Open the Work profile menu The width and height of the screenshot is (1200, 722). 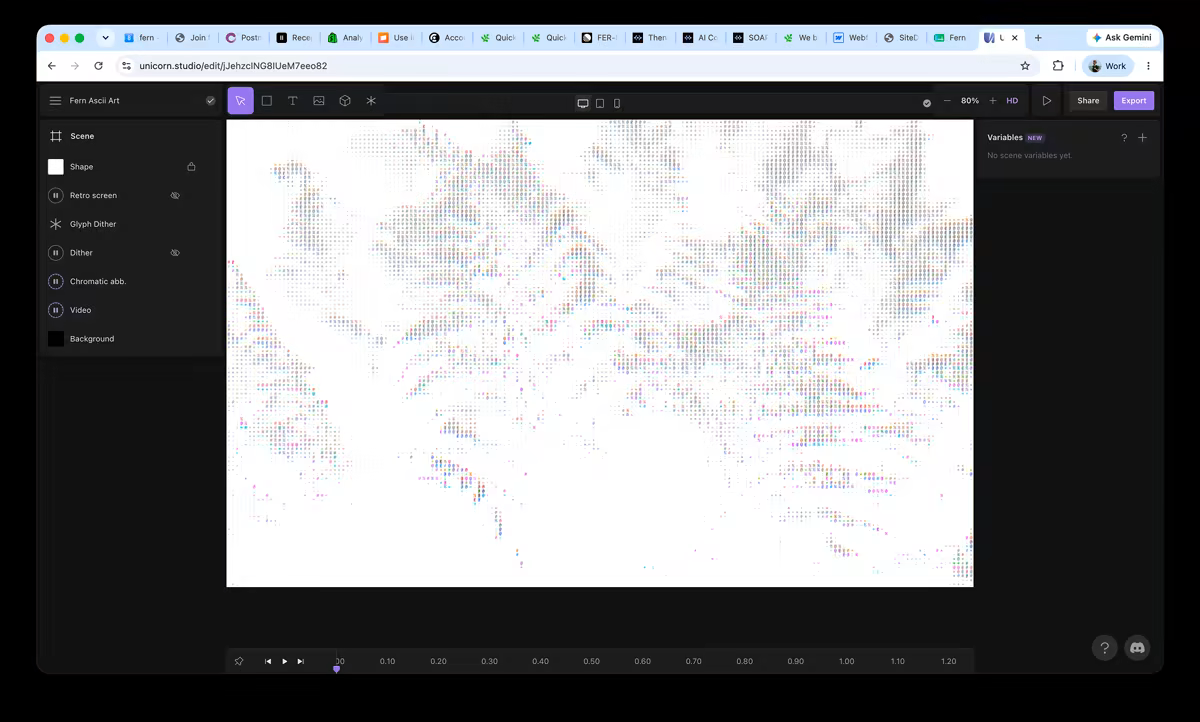pos(1107,66)
